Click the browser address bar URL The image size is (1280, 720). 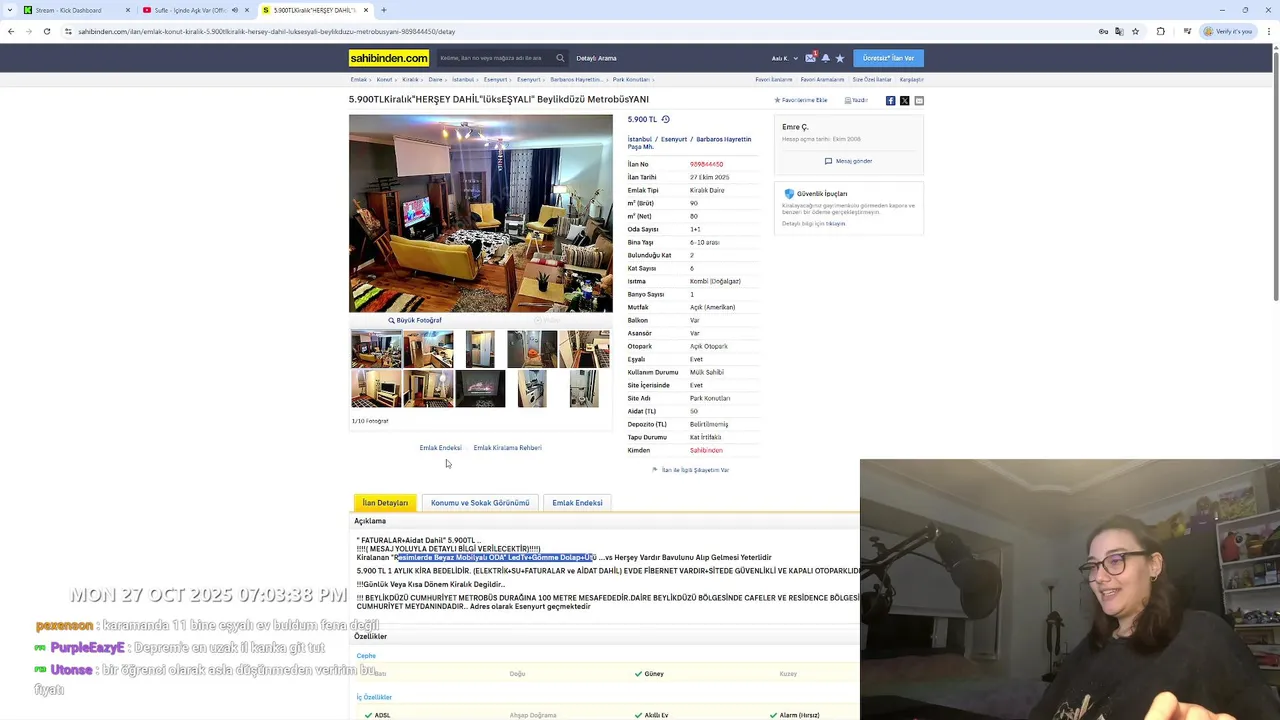[x=267, y=31]
